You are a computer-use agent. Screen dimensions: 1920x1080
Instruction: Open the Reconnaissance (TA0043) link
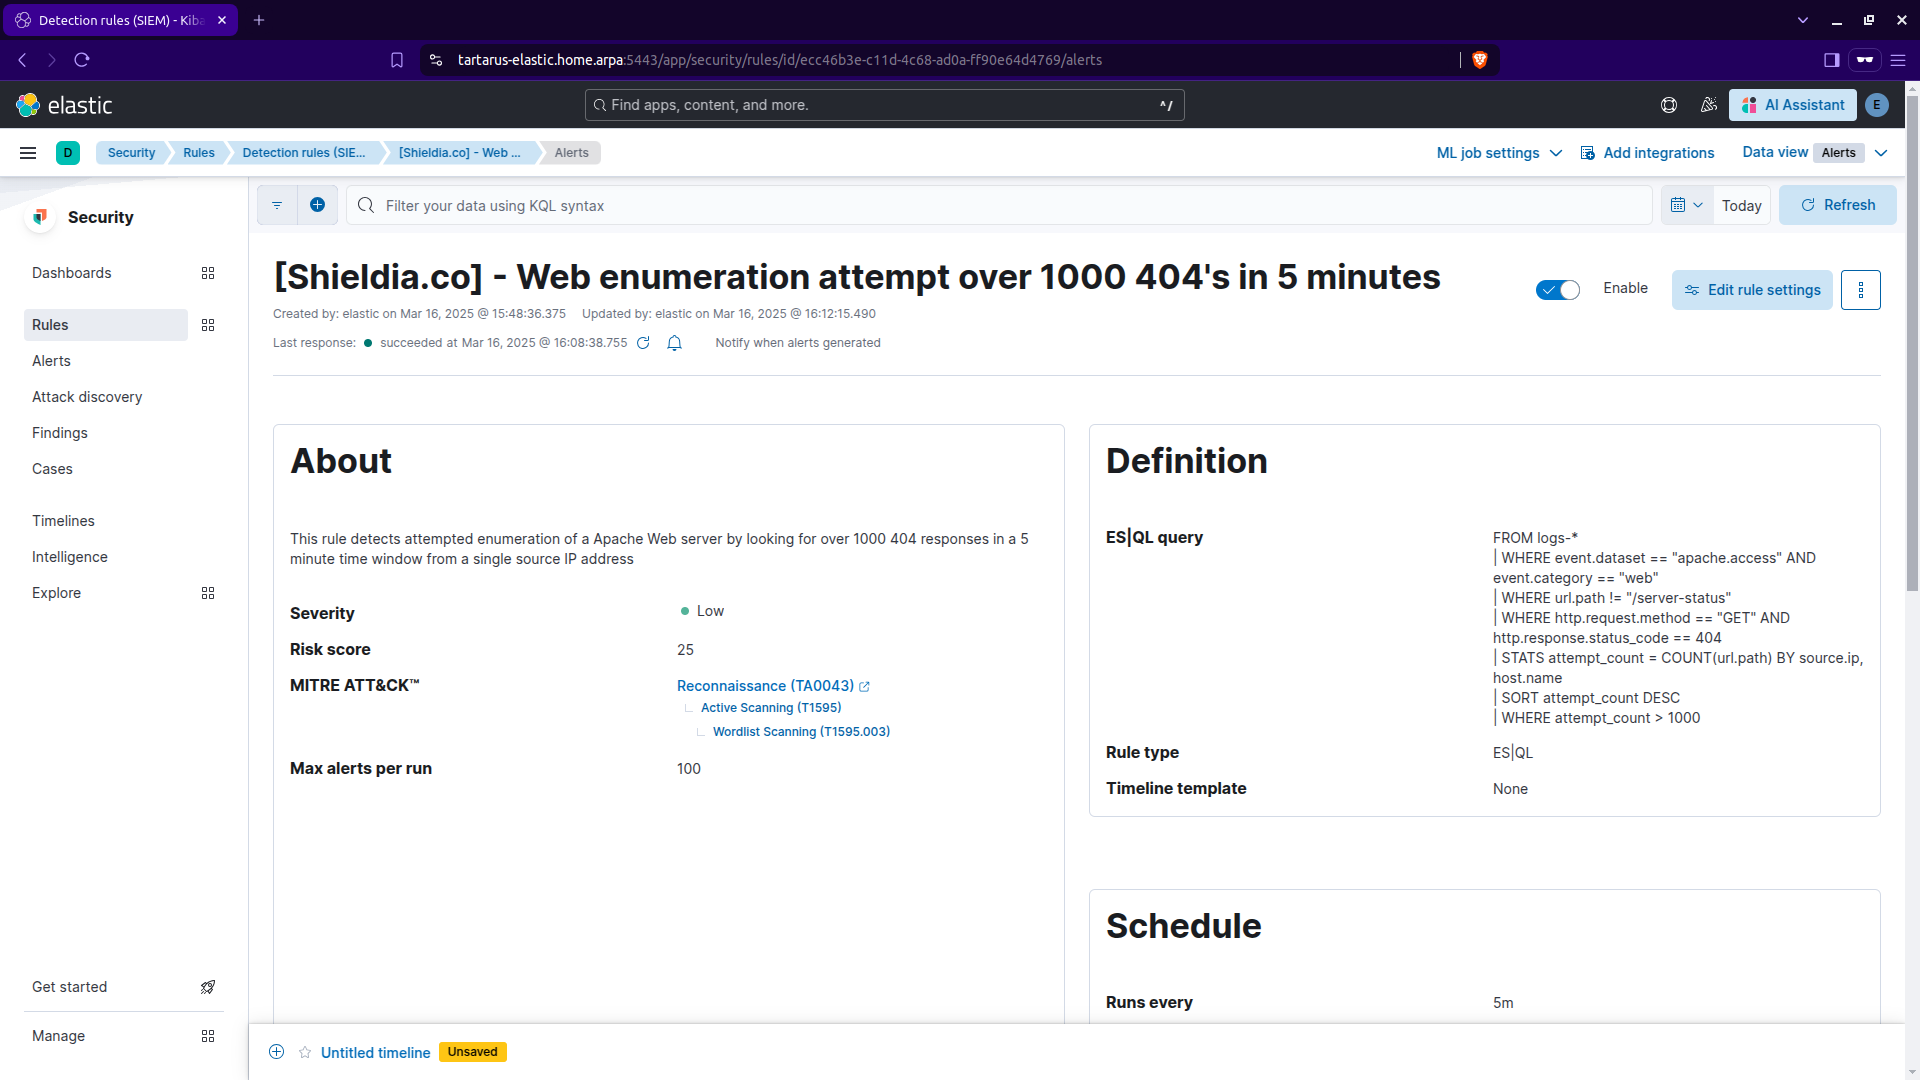765,686
